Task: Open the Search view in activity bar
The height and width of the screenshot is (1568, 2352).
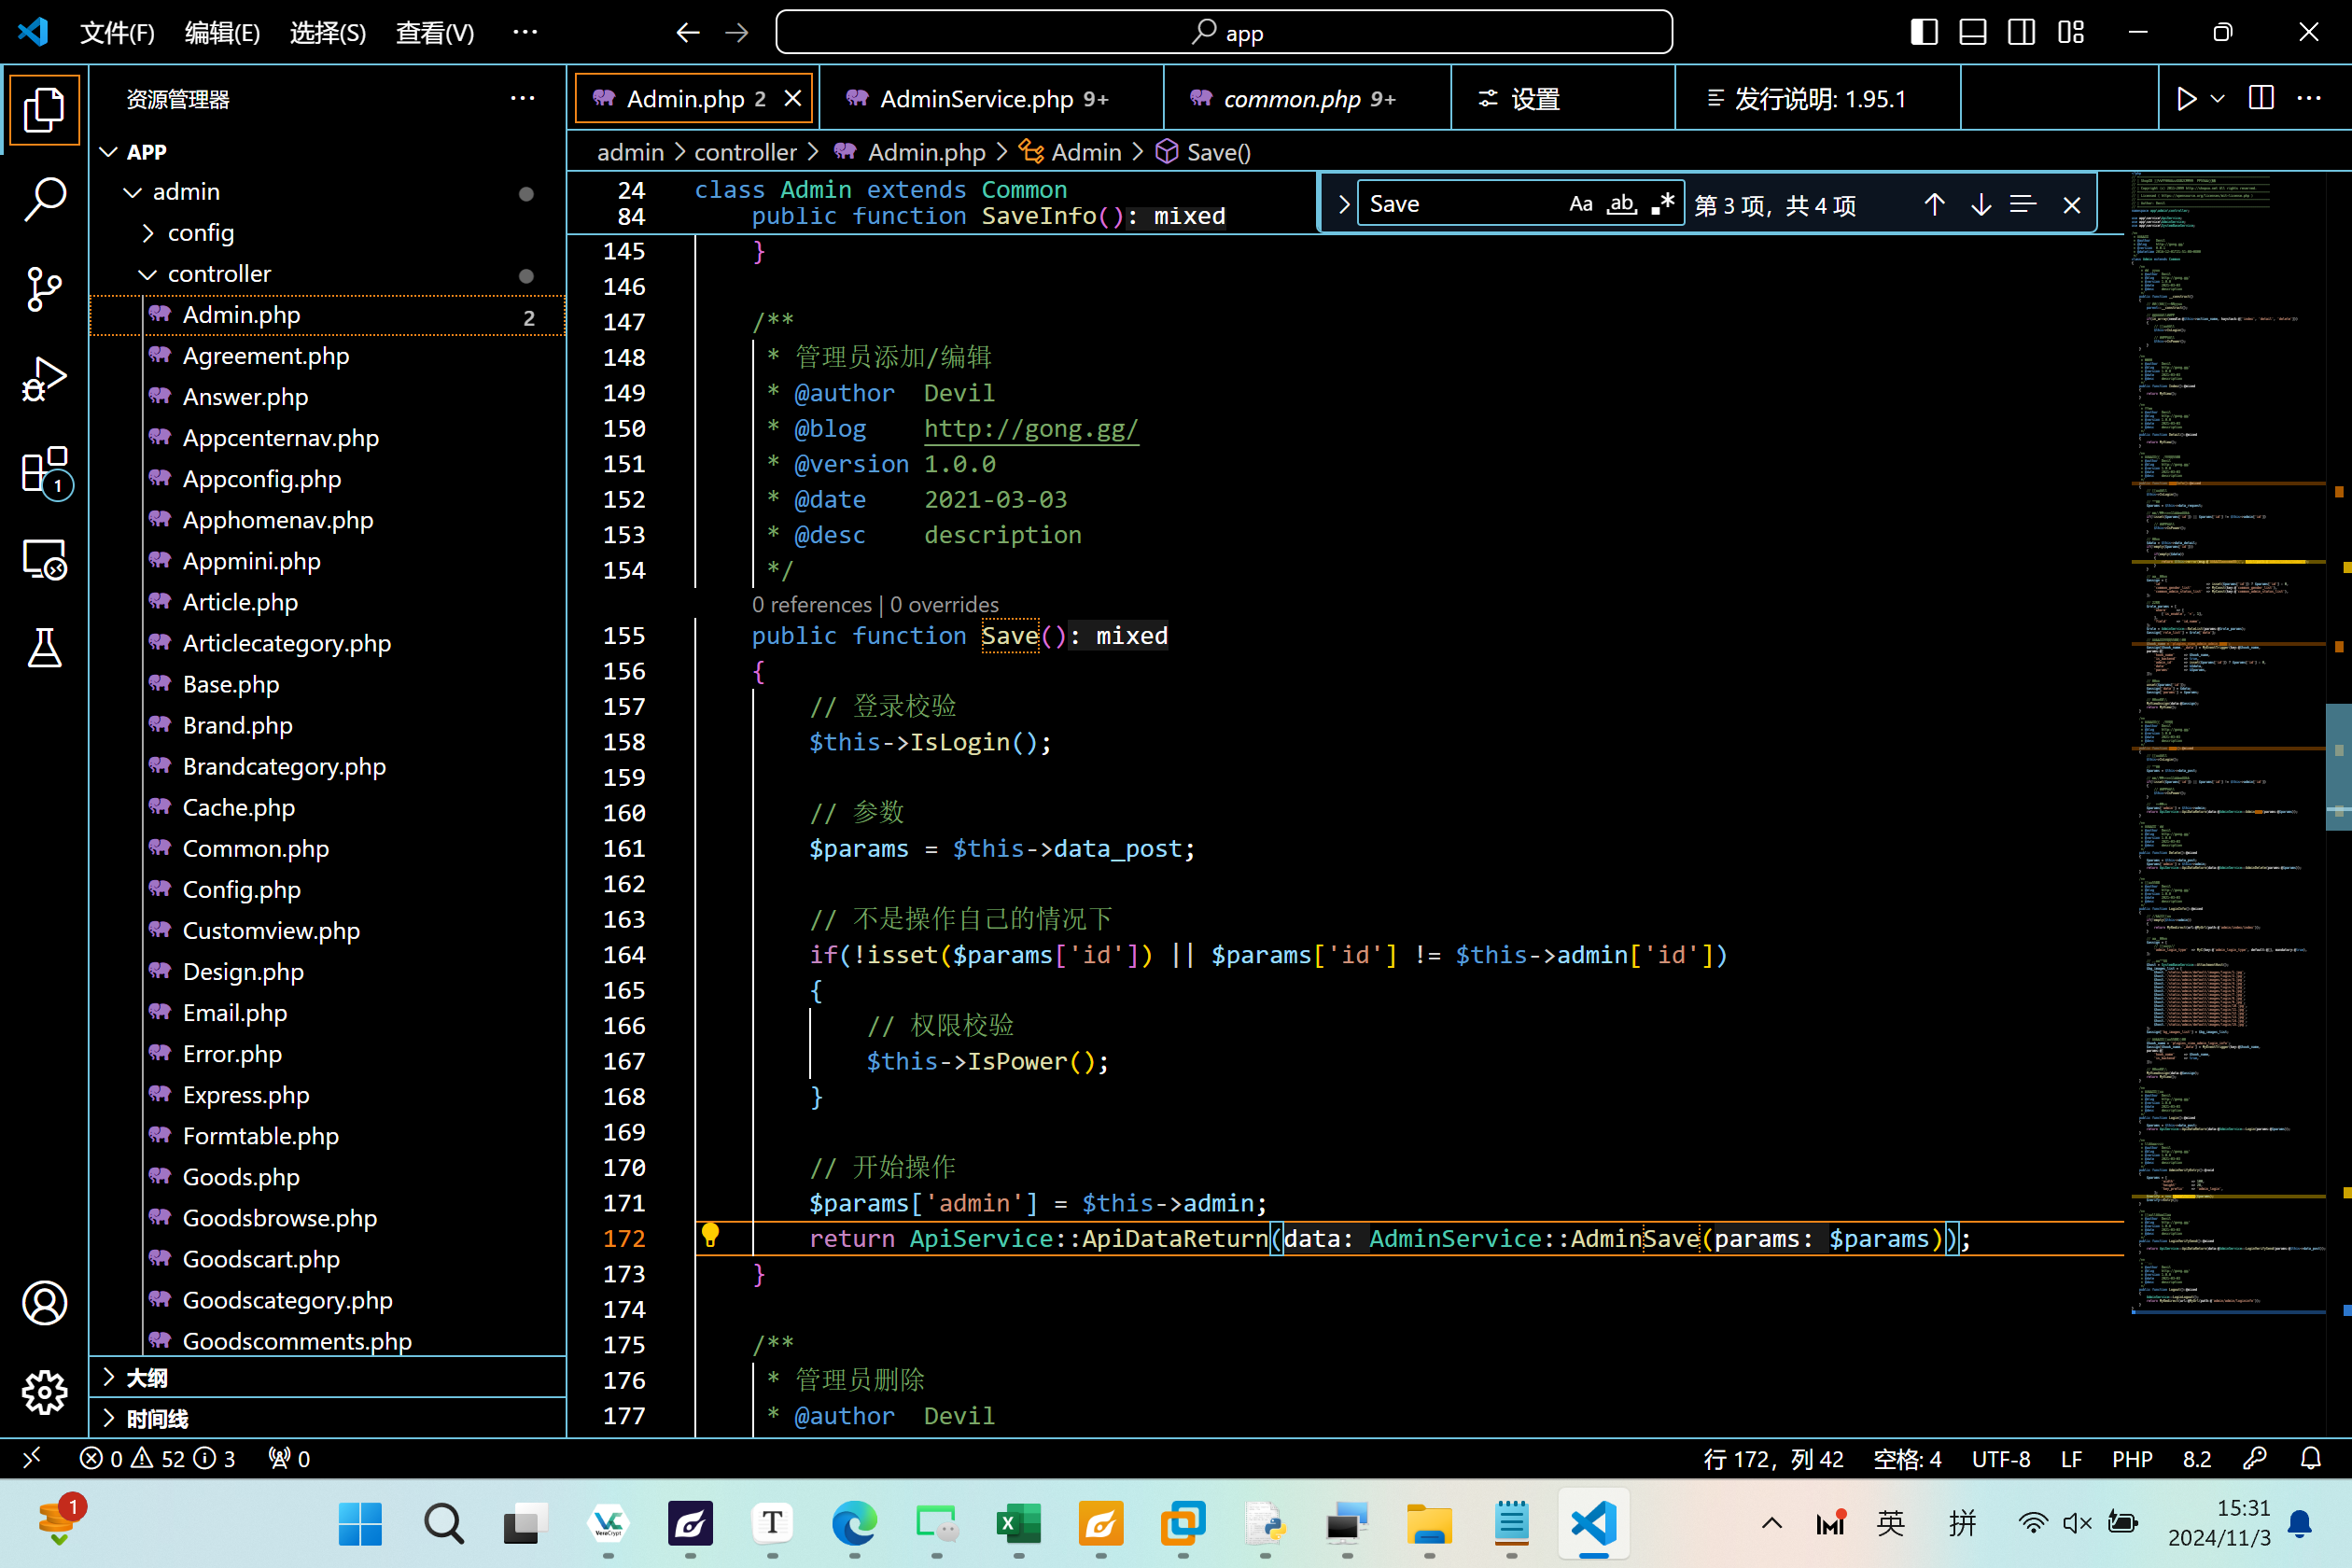Action: [x=44, y=199]
